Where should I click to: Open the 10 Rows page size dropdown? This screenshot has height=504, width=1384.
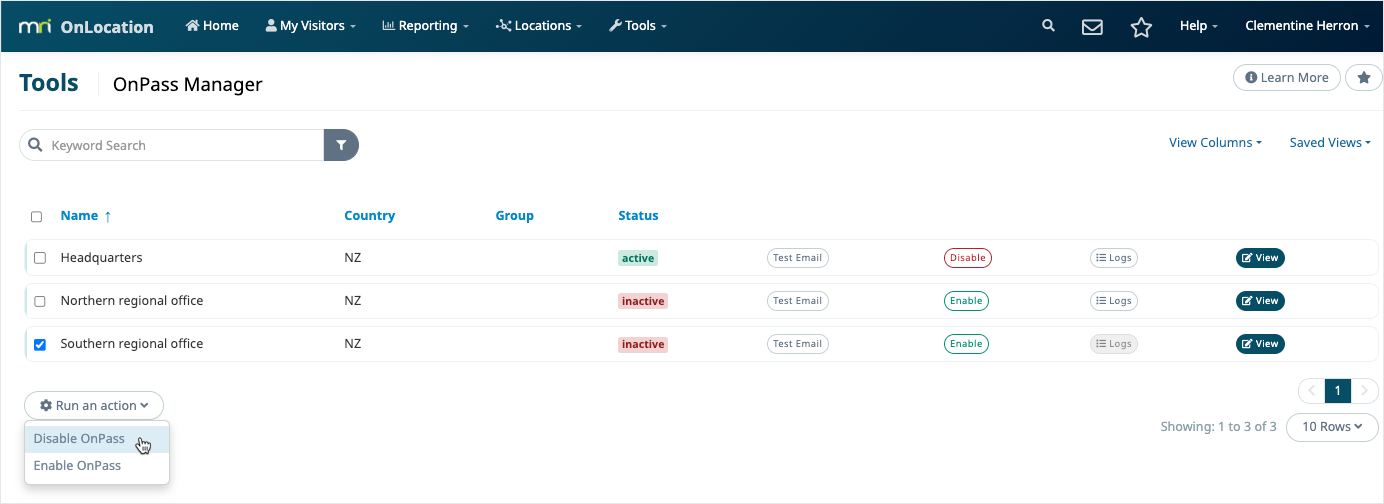[x=1332, y=427]
